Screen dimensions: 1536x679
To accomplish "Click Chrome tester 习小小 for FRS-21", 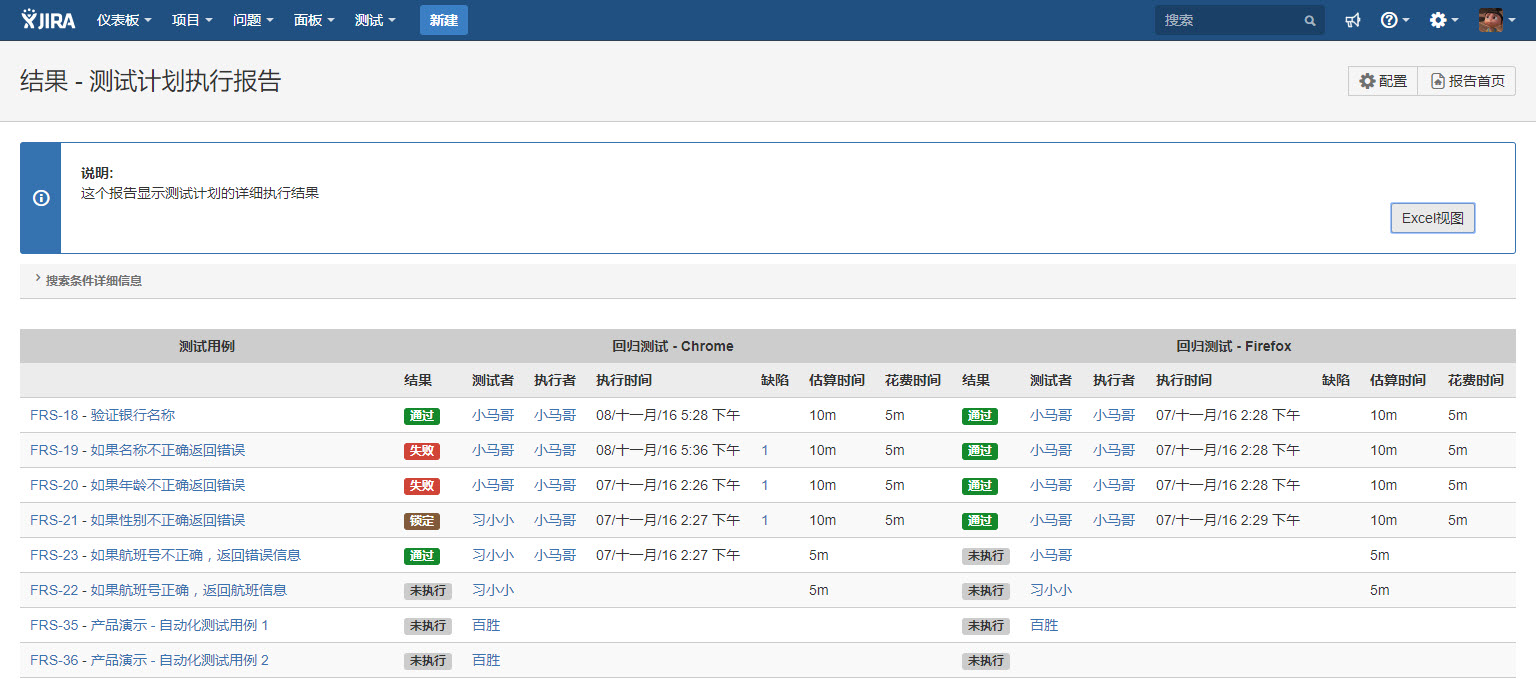I will click(493, 520).
